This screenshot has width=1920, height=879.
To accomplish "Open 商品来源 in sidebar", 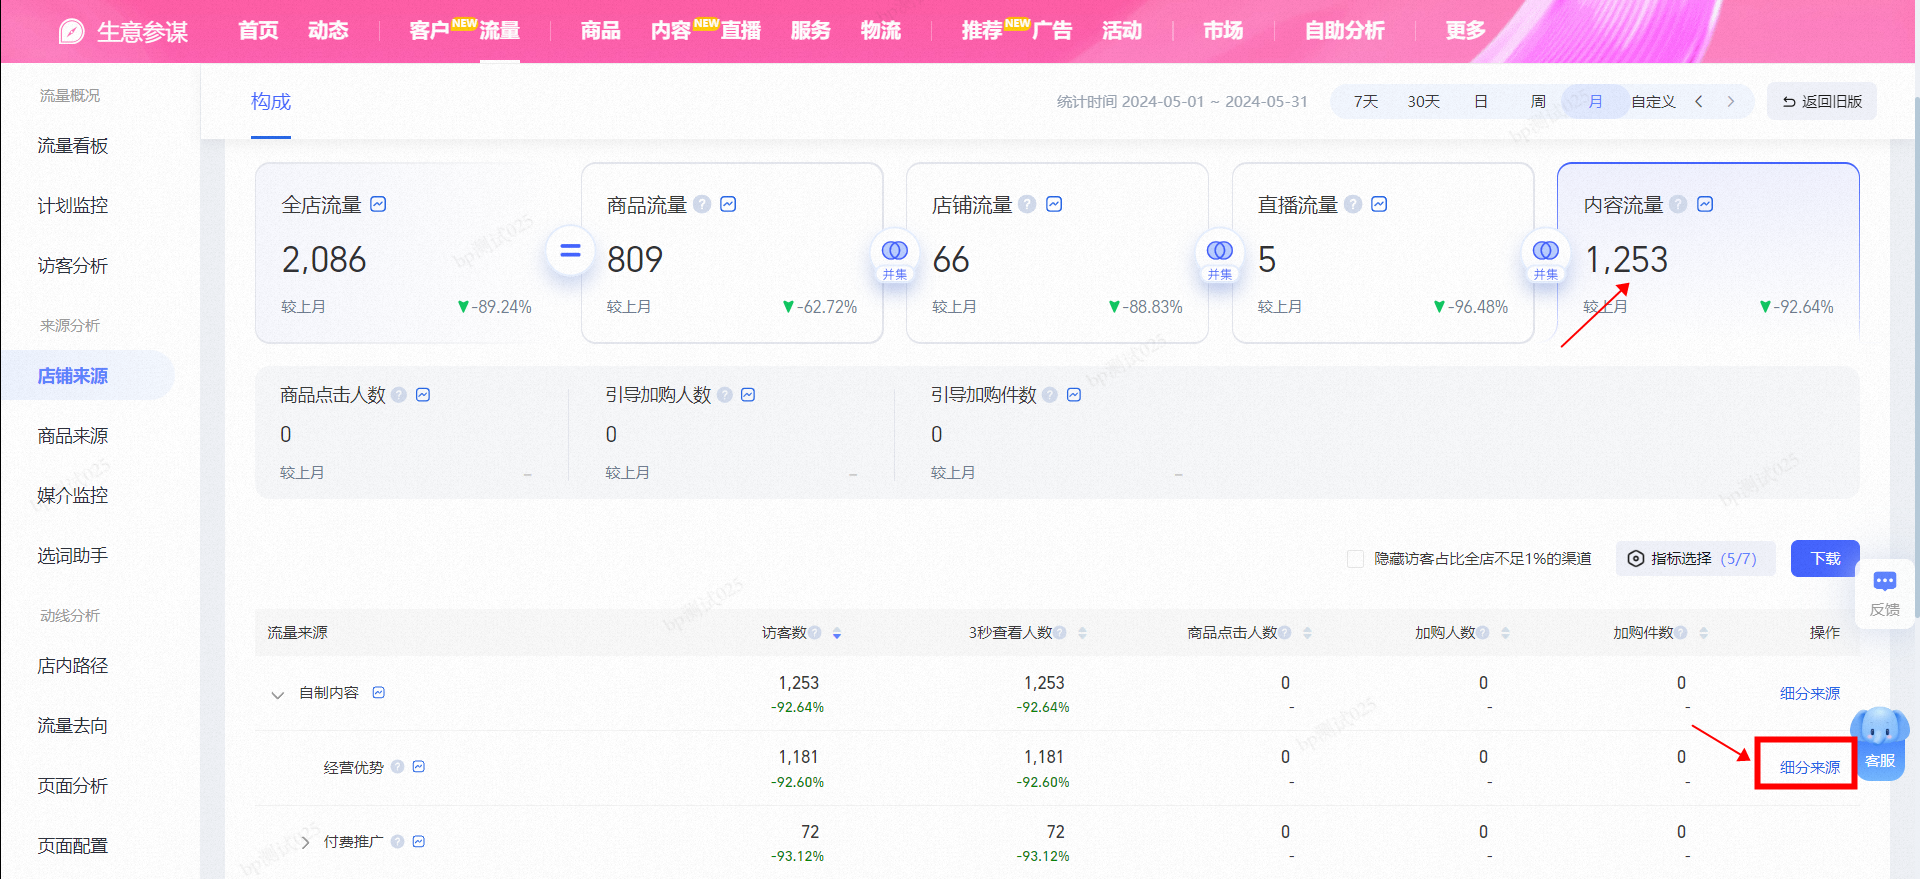I will click(x=73, y=436).
